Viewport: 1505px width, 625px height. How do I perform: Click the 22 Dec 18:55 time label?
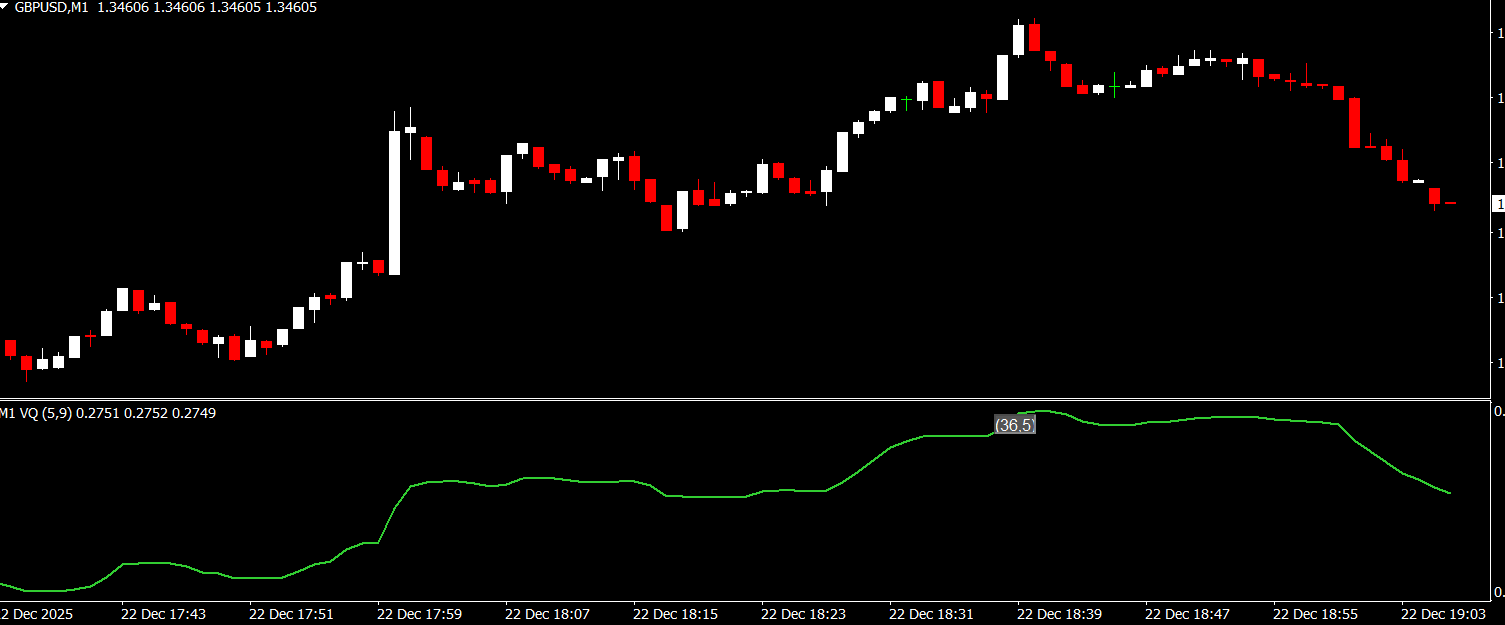coord(1315,613)
